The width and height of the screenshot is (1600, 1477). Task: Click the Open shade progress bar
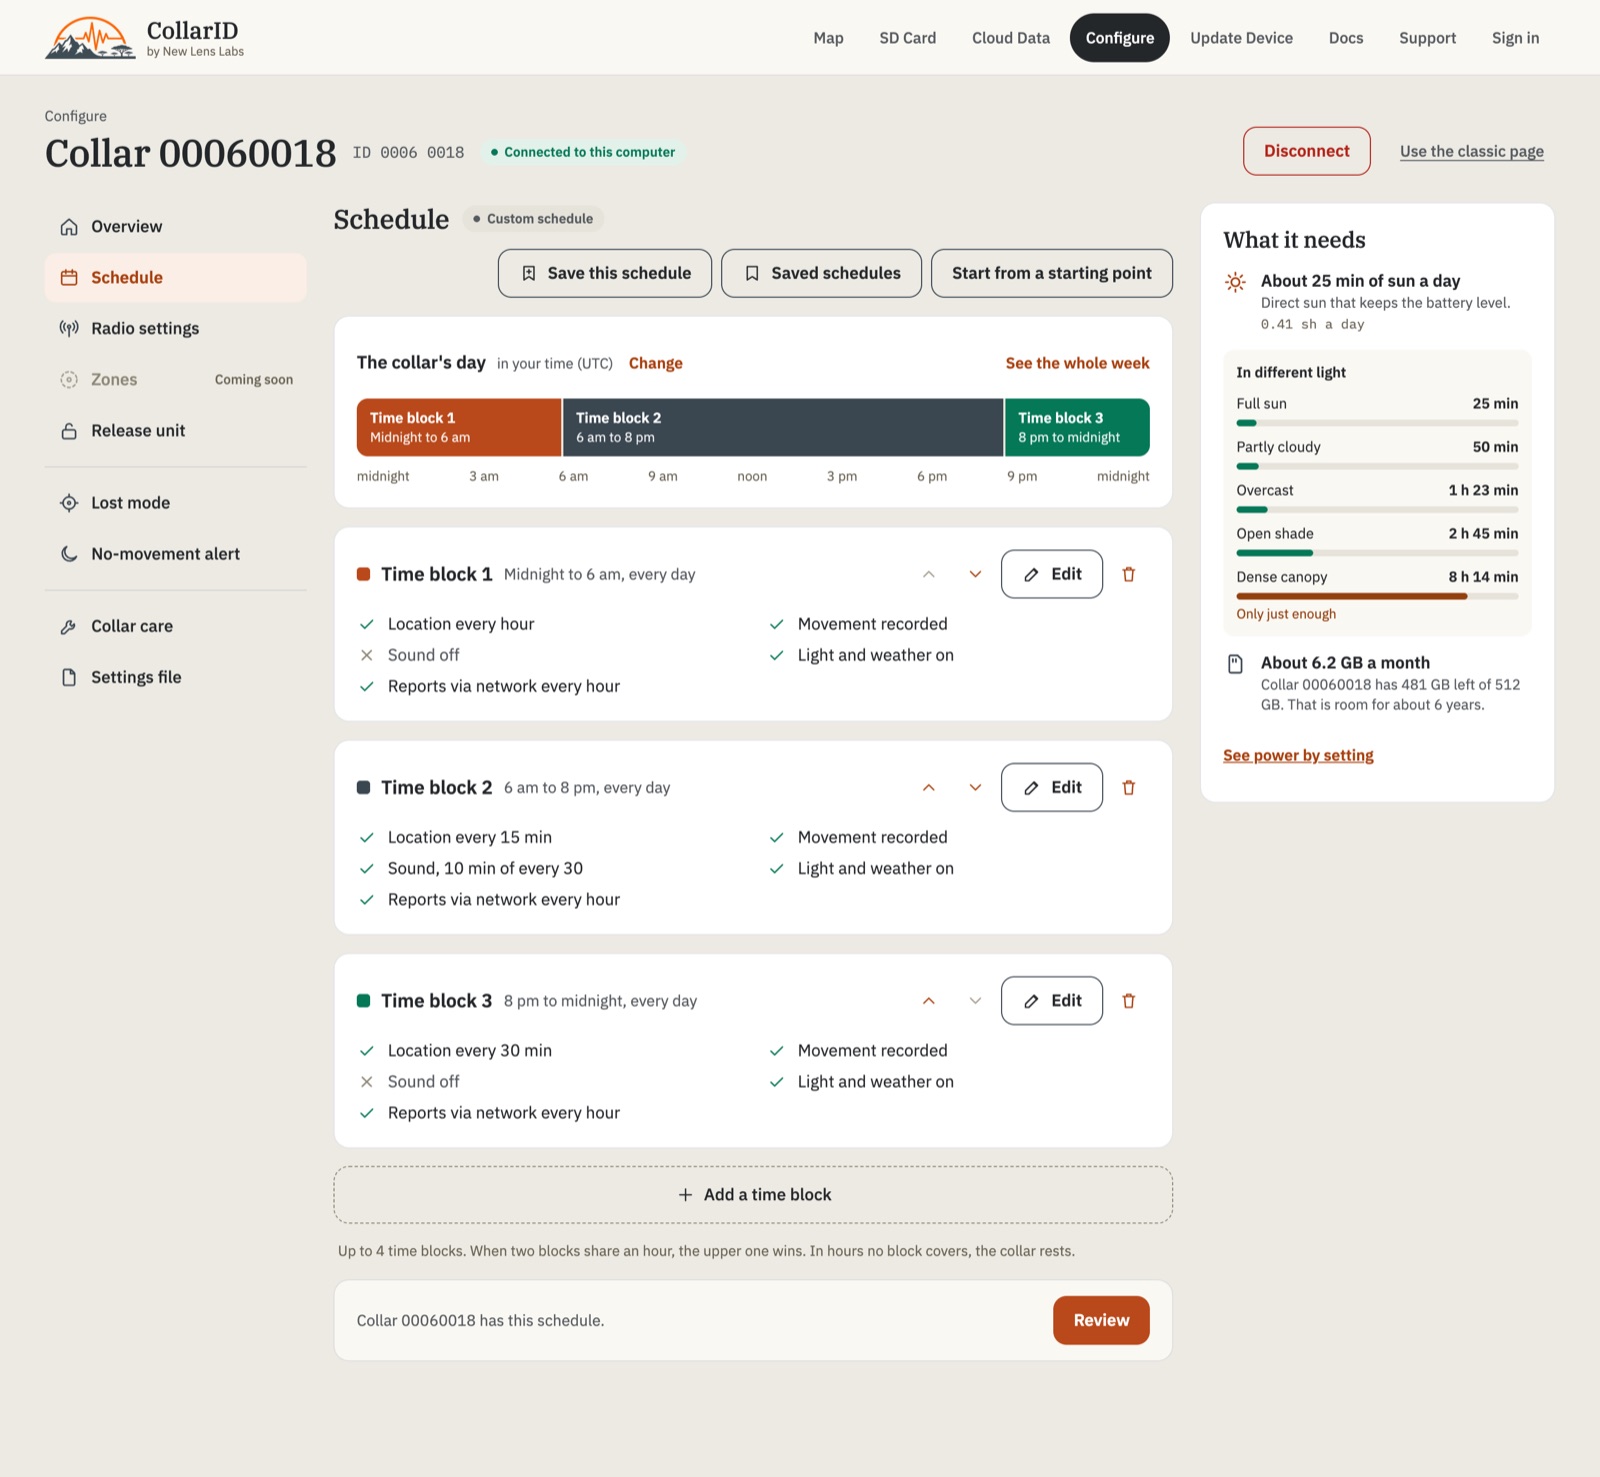point(1377,553)
